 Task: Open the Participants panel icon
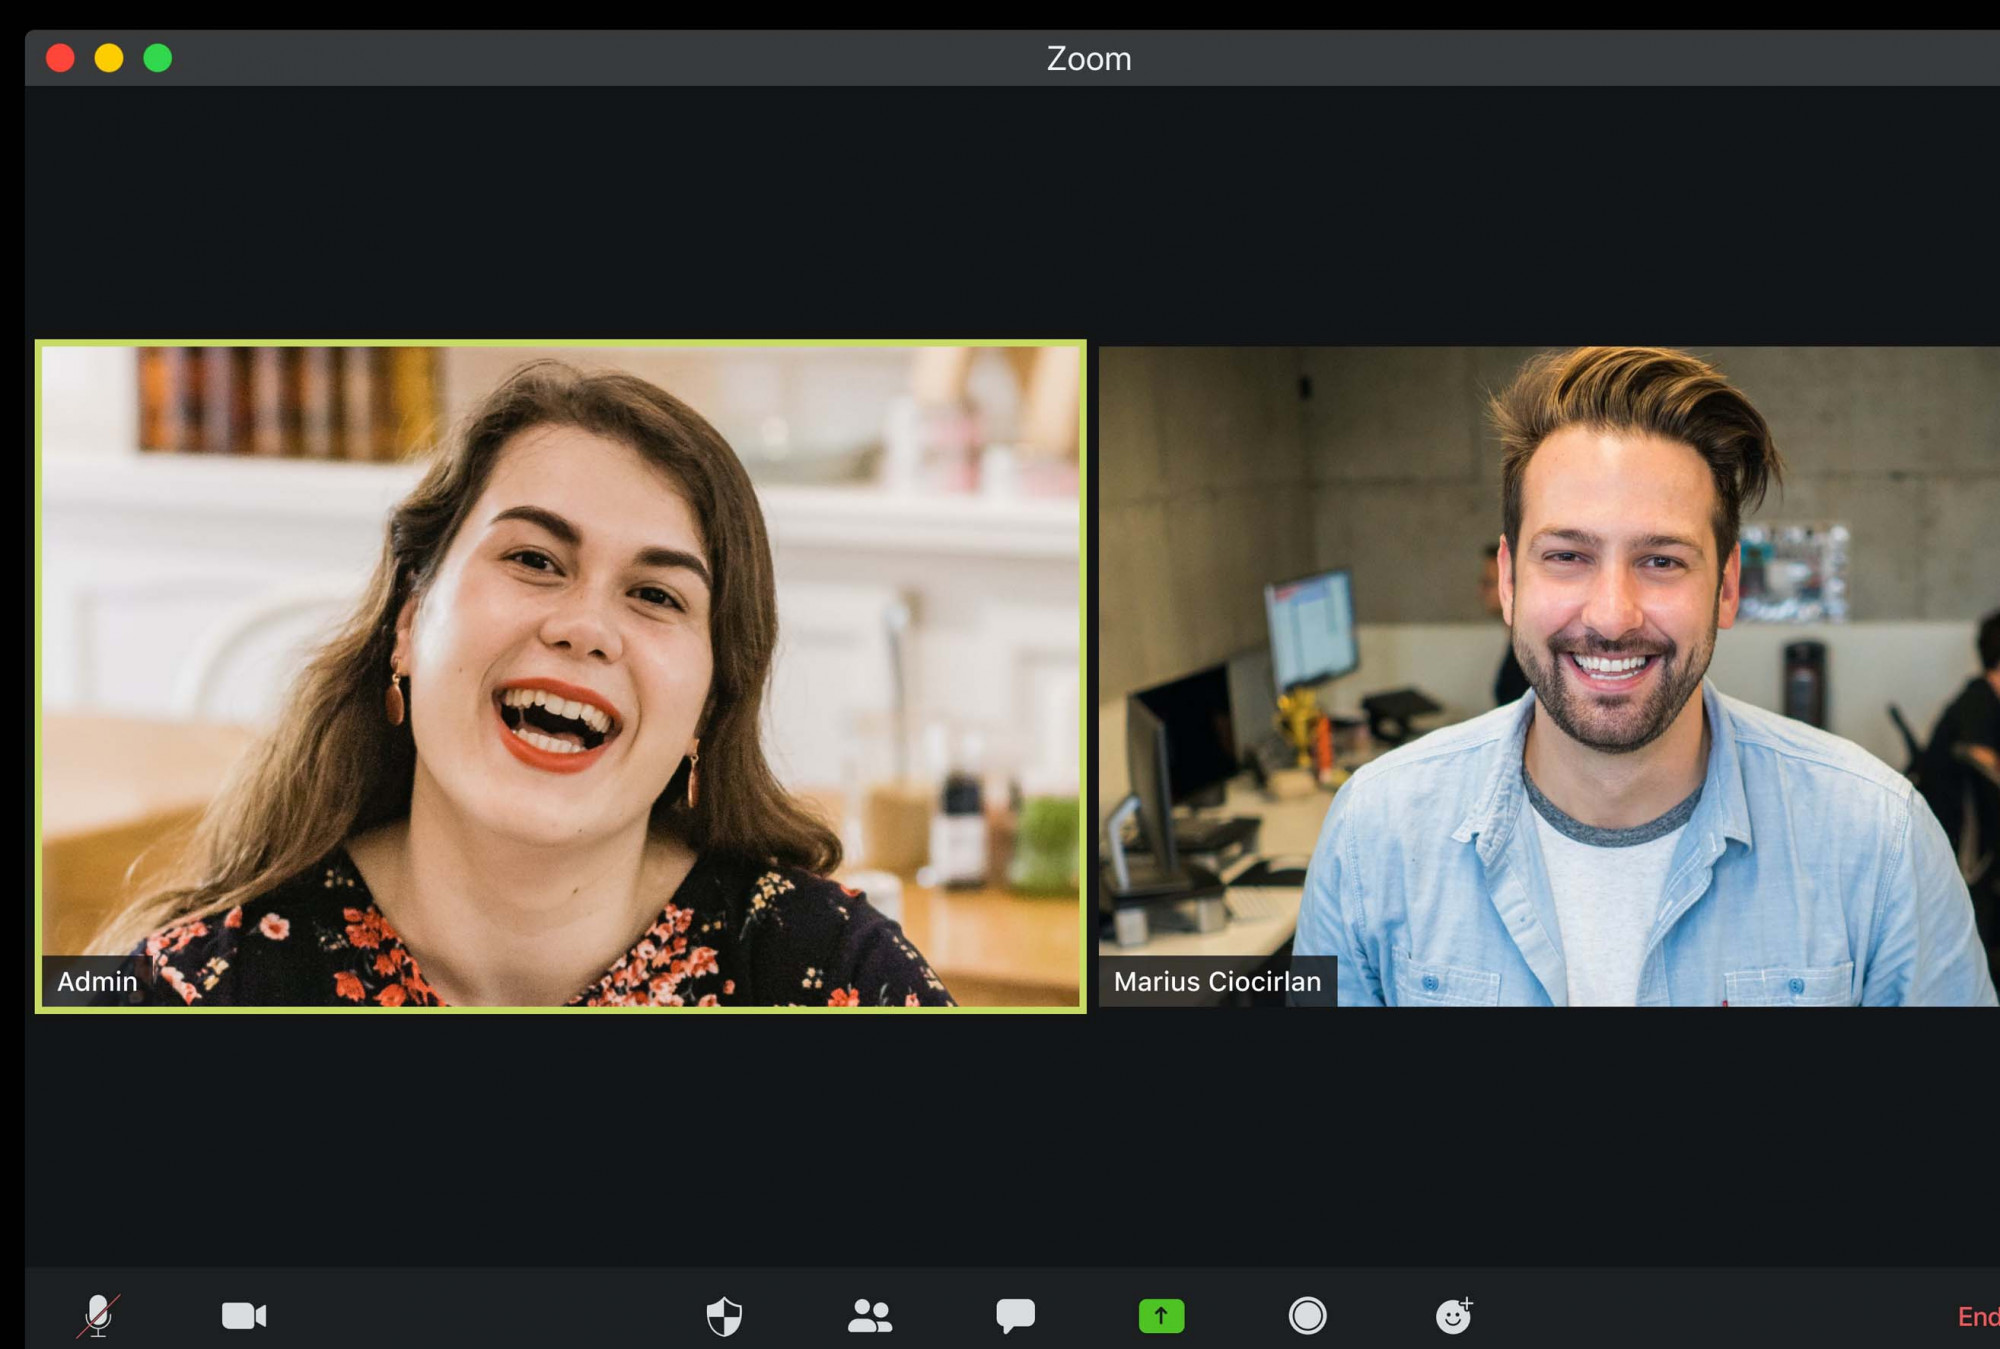(x=870, y=1316)
